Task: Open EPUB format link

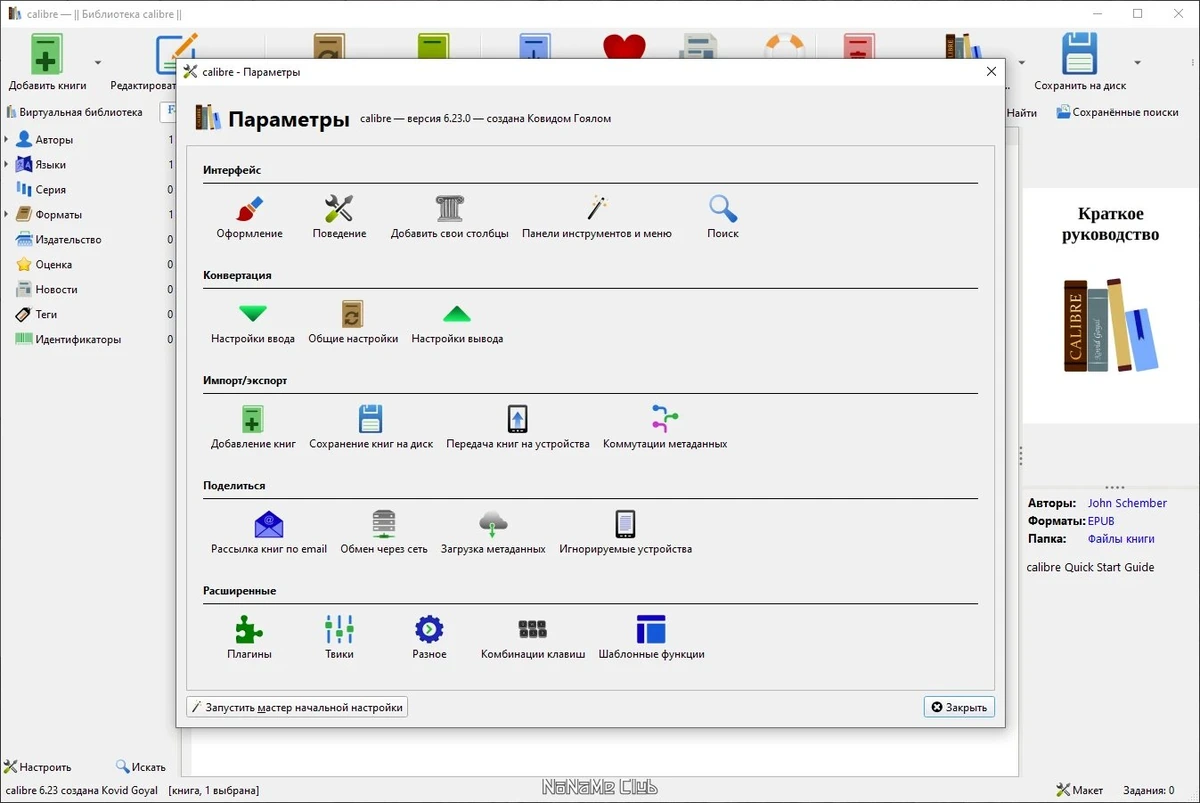Action: point(1101,521)
